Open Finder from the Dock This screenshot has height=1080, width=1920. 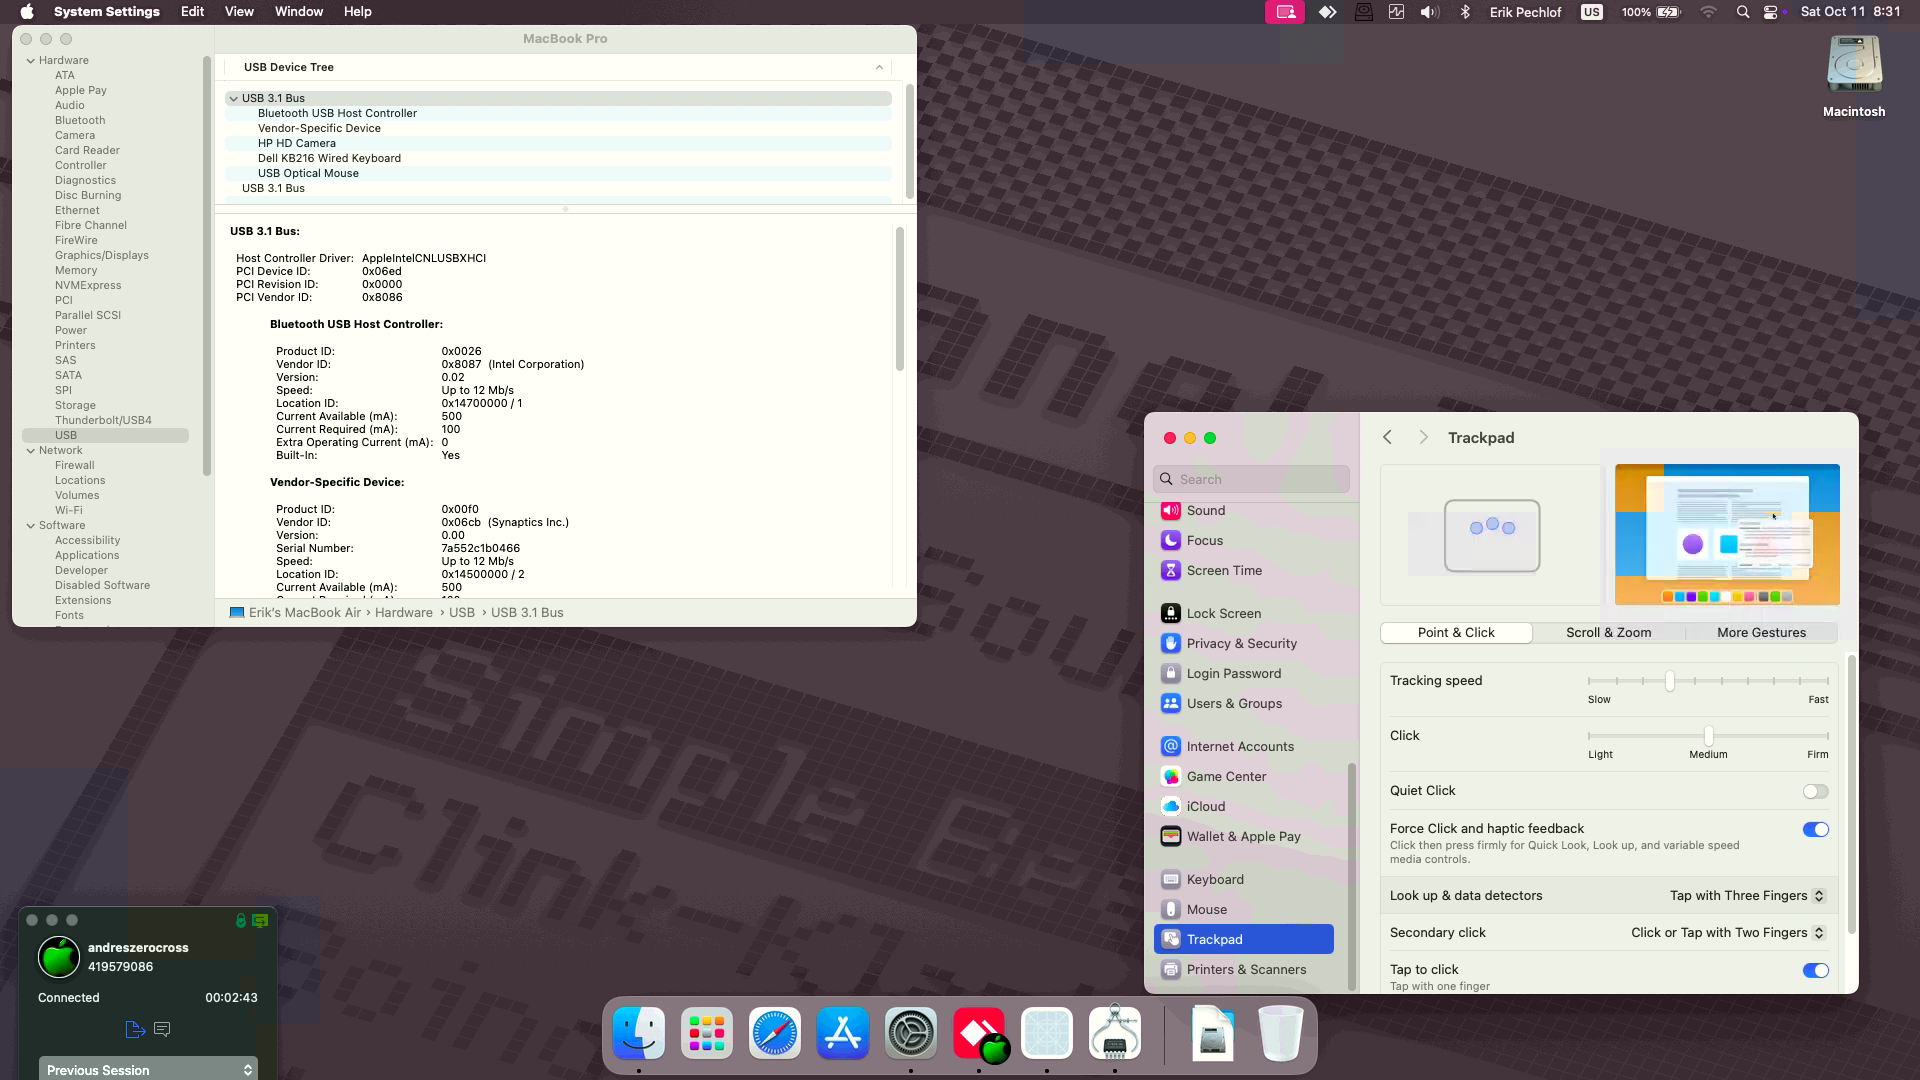[639, 1033]
